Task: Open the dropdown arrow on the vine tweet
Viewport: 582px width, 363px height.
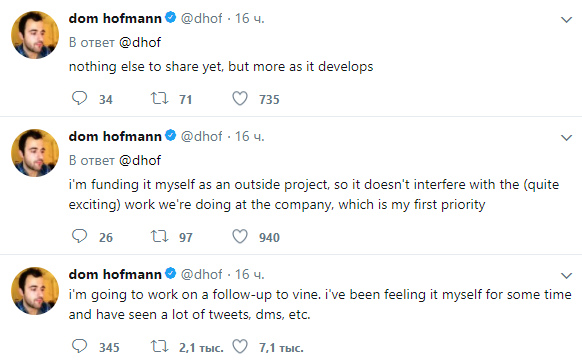Action: 566,275
